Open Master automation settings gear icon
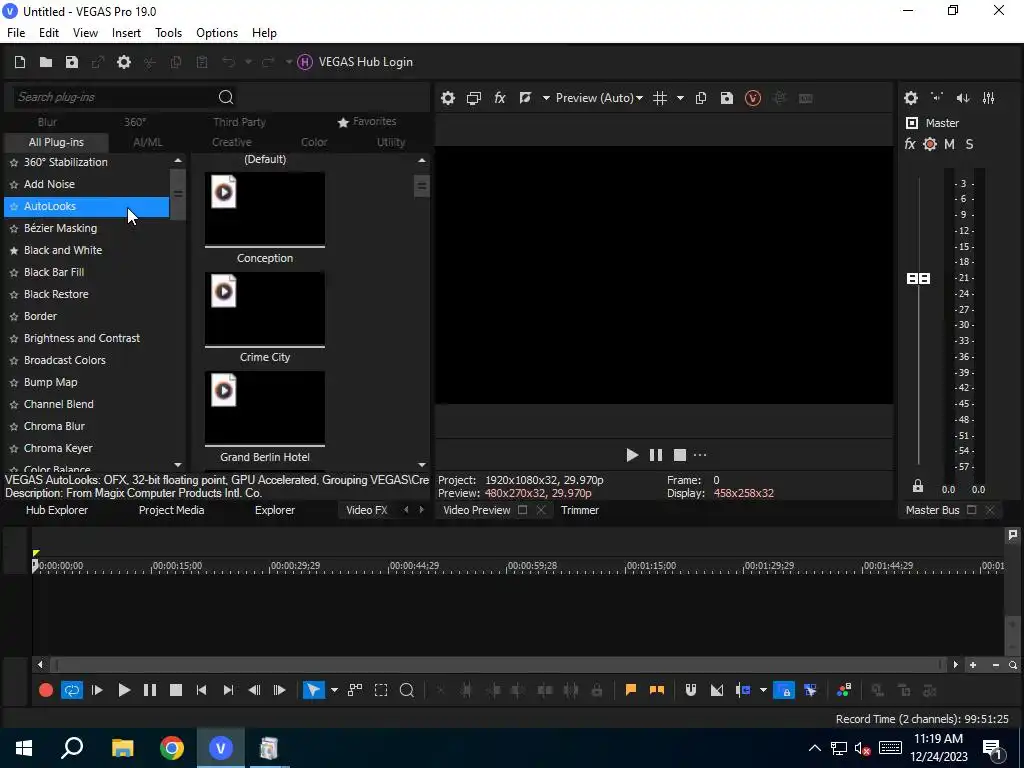 point(930,144)
